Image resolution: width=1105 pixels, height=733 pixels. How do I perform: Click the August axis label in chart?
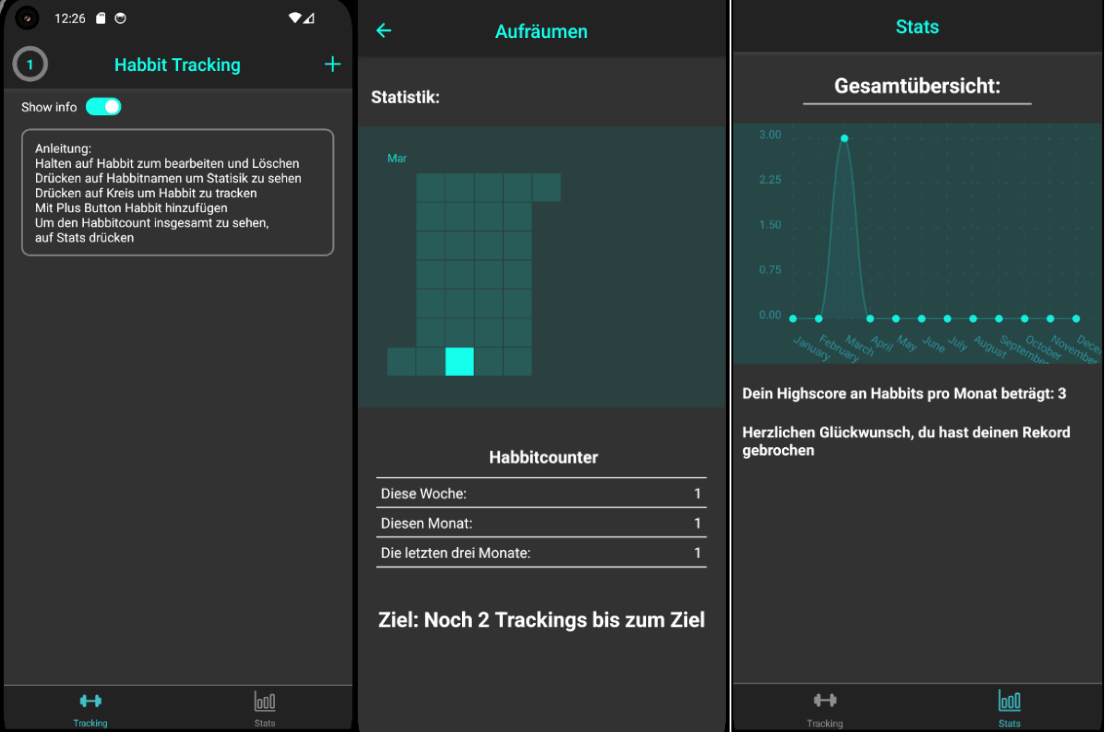990,346
